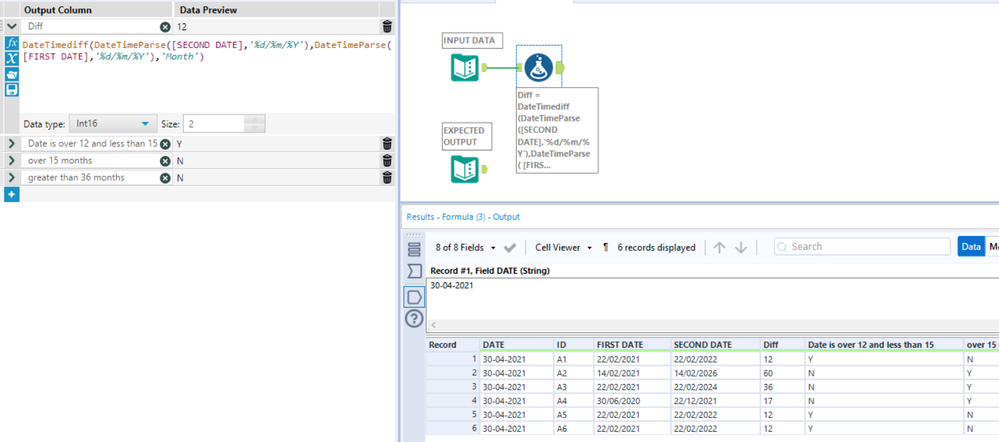Screen dimensions: 999x442
Task: Click the INPUT DATA text input tool
Action: (x=464, y=68)
